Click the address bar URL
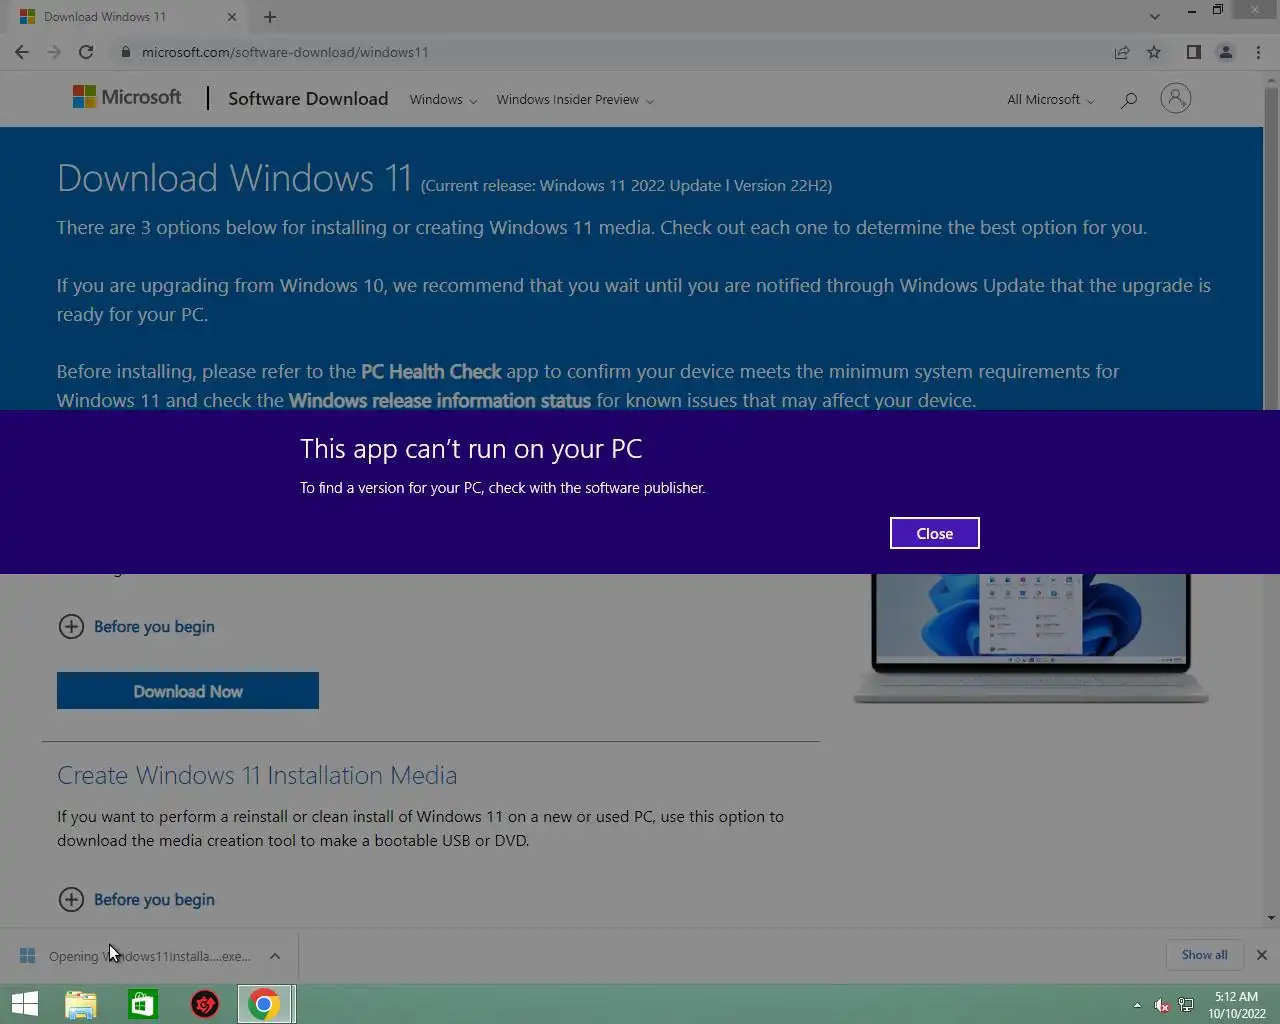The width and height of the screenshot is (1280, 1024). (x=285, y=52)
